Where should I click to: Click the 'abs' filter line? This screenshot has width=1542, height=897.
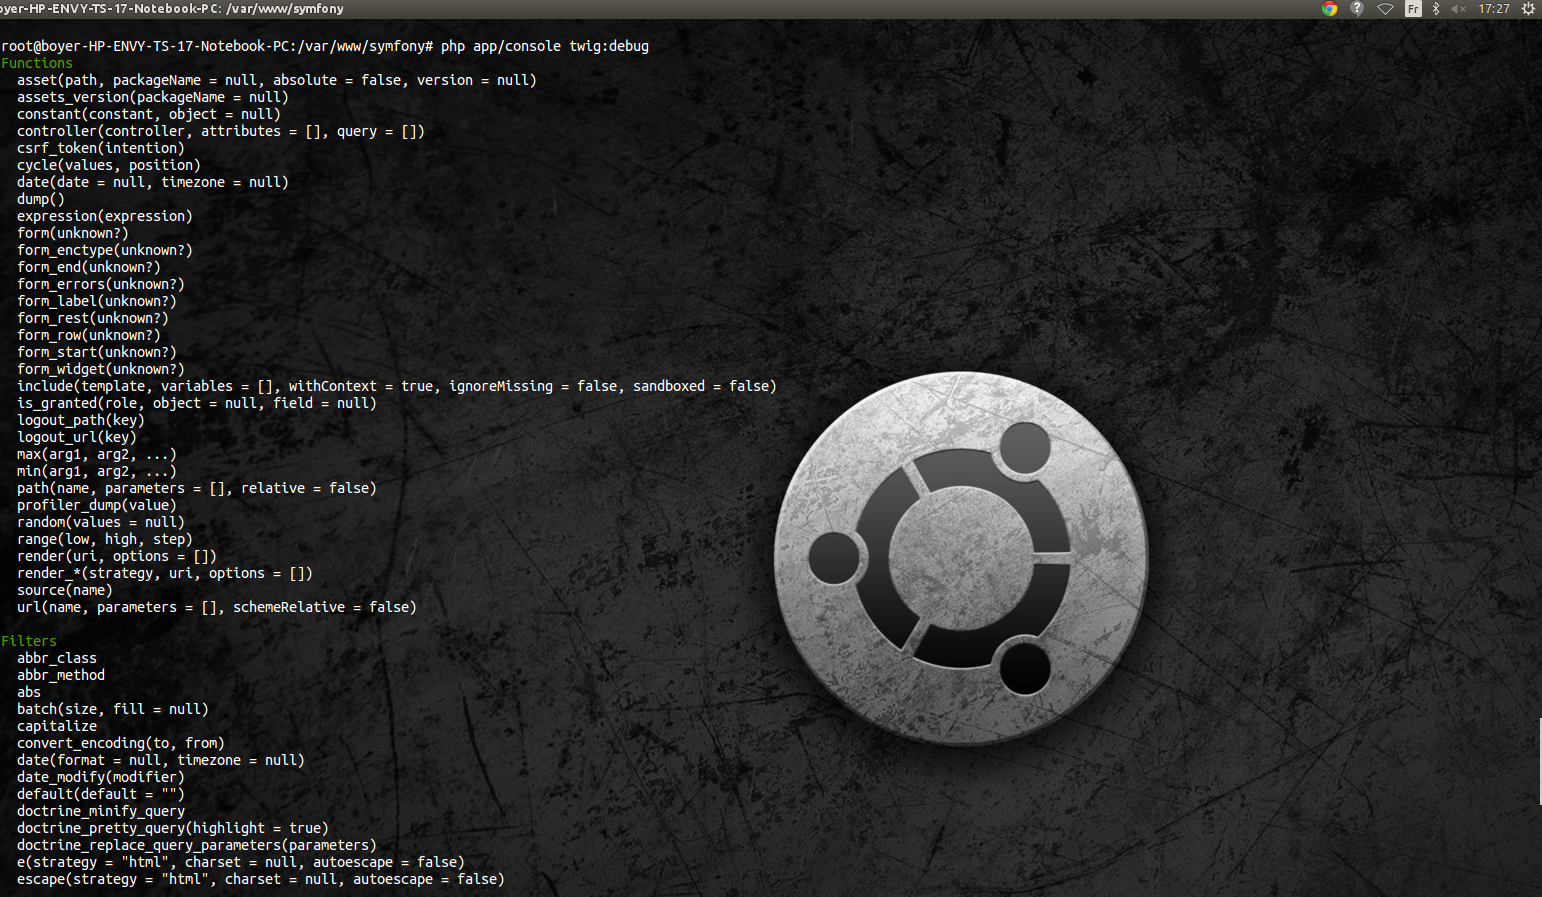[x=29, y=692]
